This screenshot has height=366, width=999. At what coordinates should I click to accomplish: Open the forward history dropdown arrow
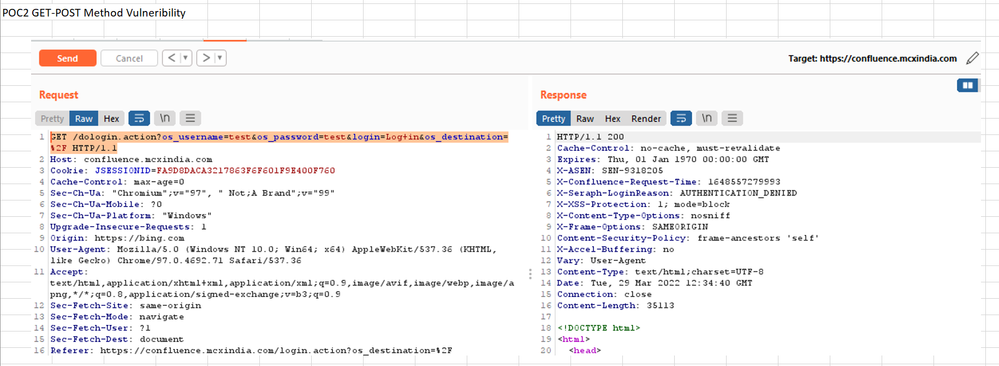(x=220, y=58)
